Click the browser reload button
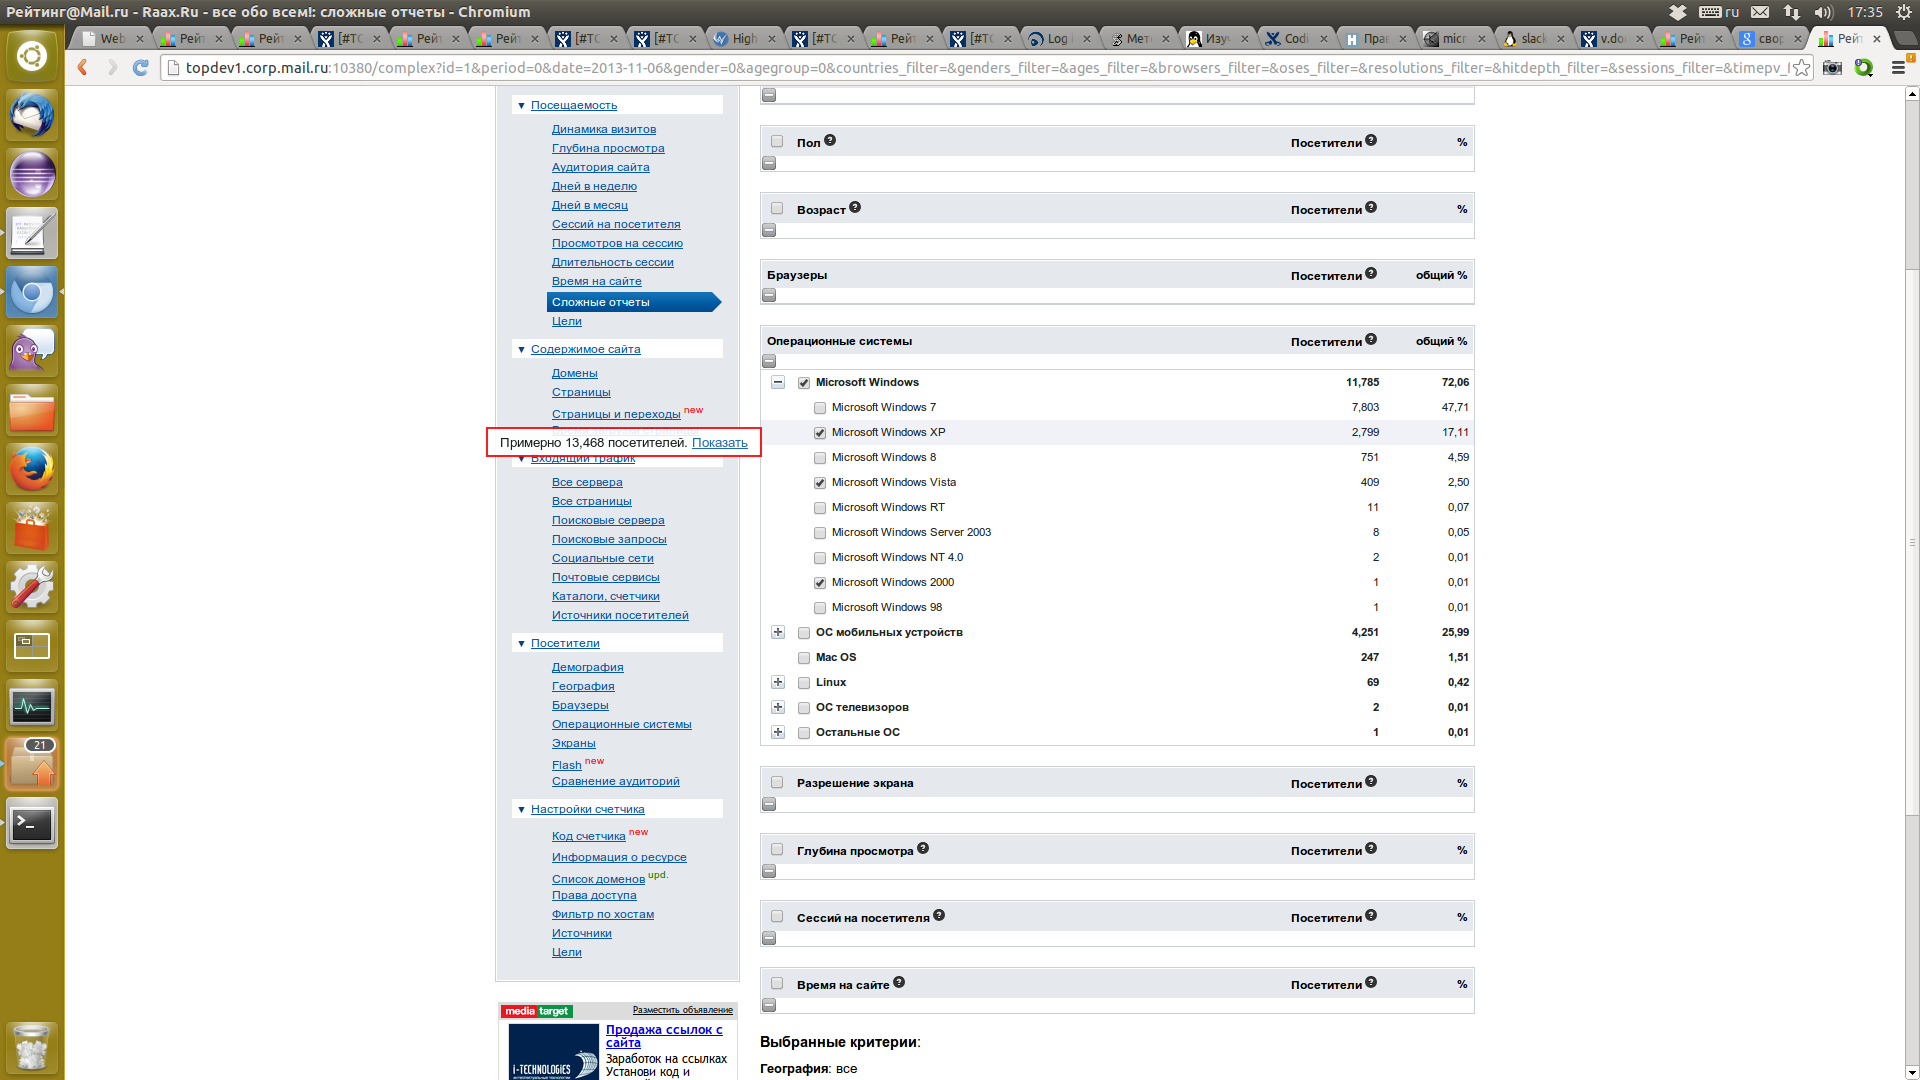The height and width of the screenshot is (1080, 1920). 141,68
